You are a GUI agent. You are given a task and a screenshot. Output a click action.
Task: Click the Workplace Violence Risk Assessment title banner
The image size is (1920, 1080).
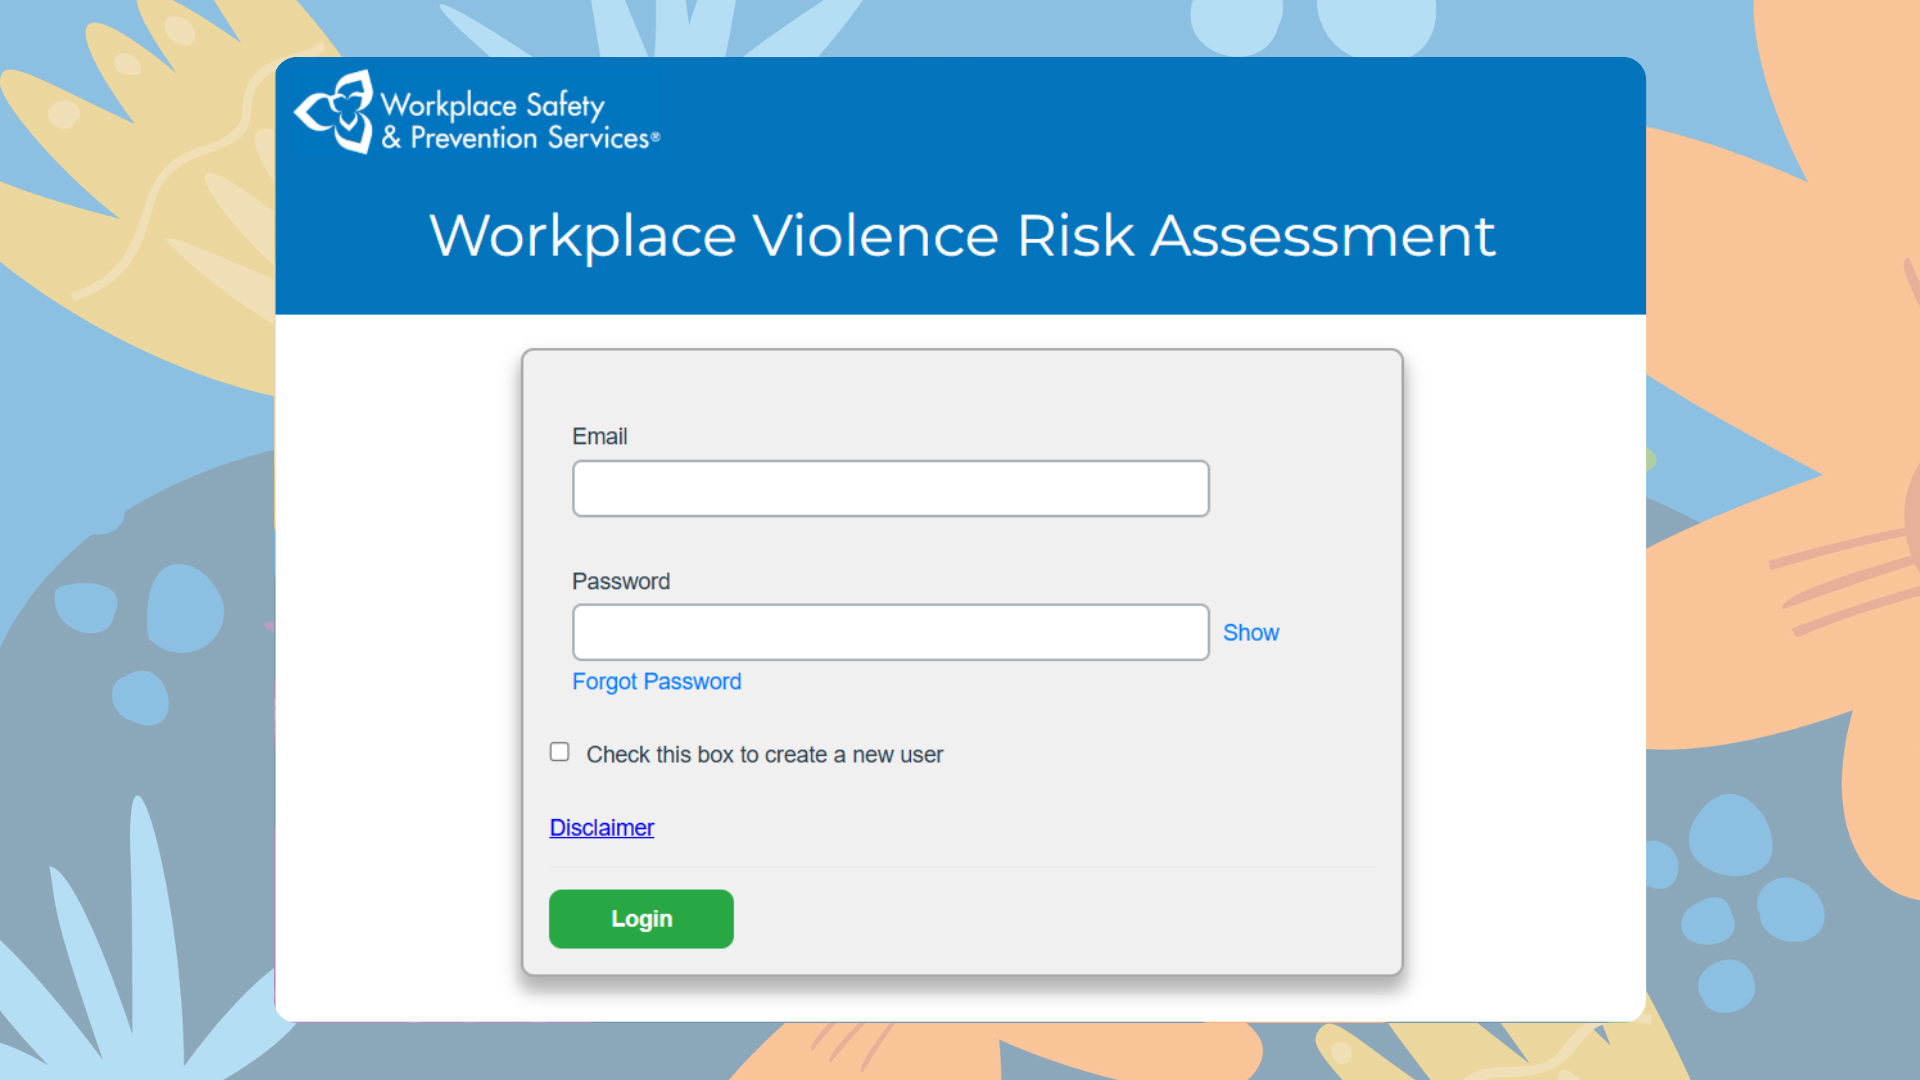pos(960,236)
